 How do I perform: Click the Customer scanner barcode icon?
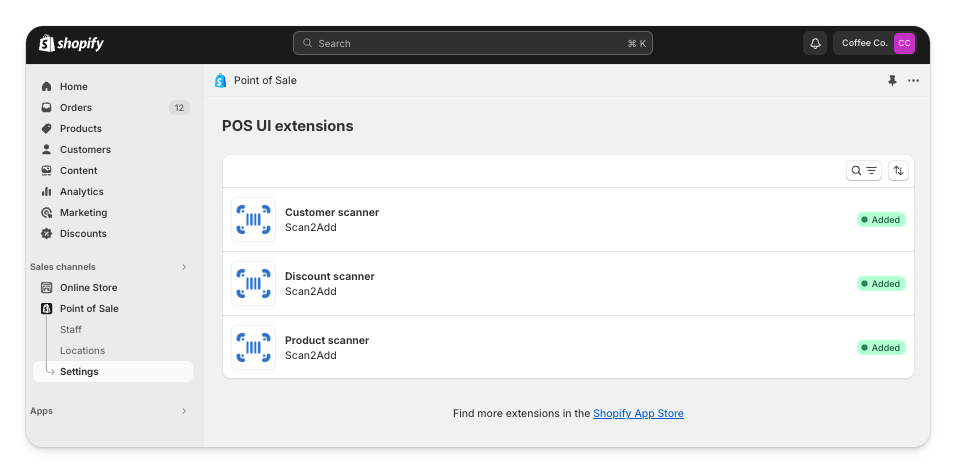tap(253, 220)
